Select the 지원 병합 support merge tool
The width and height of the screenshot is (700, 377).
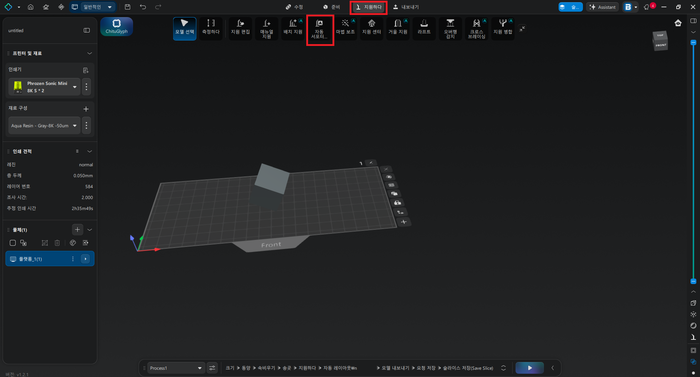coord(503,29)
